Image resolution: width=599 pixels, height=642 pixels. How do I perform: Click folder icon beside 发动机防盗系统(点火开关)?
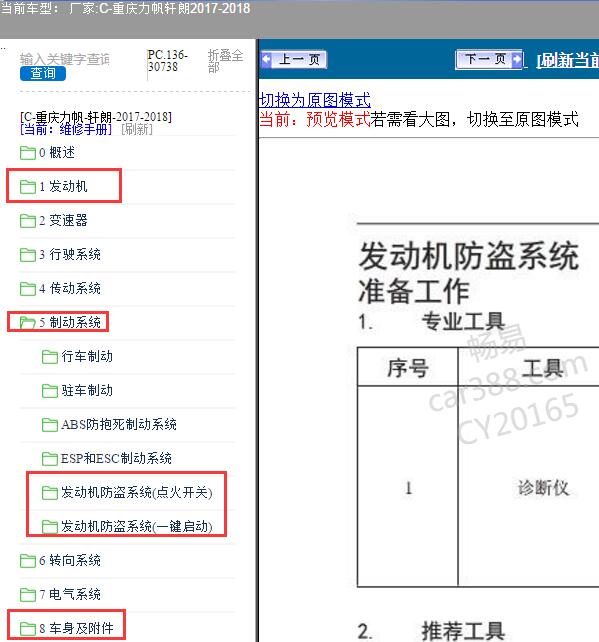click(50, 493)
